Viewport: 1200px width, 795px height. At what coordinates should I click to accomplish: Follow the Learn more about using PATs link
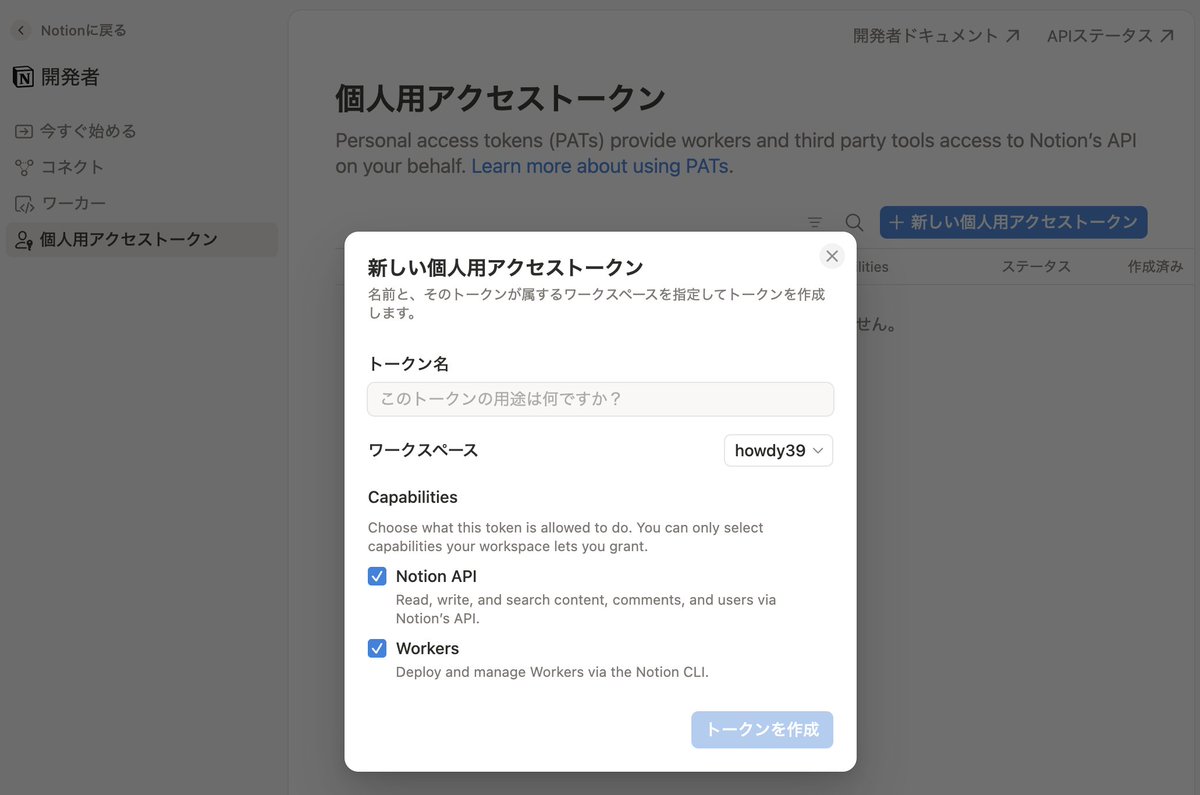[600, 166]
